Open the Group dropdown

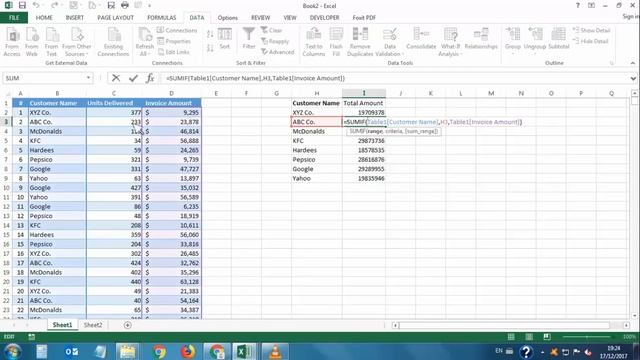tap(513, 49)
